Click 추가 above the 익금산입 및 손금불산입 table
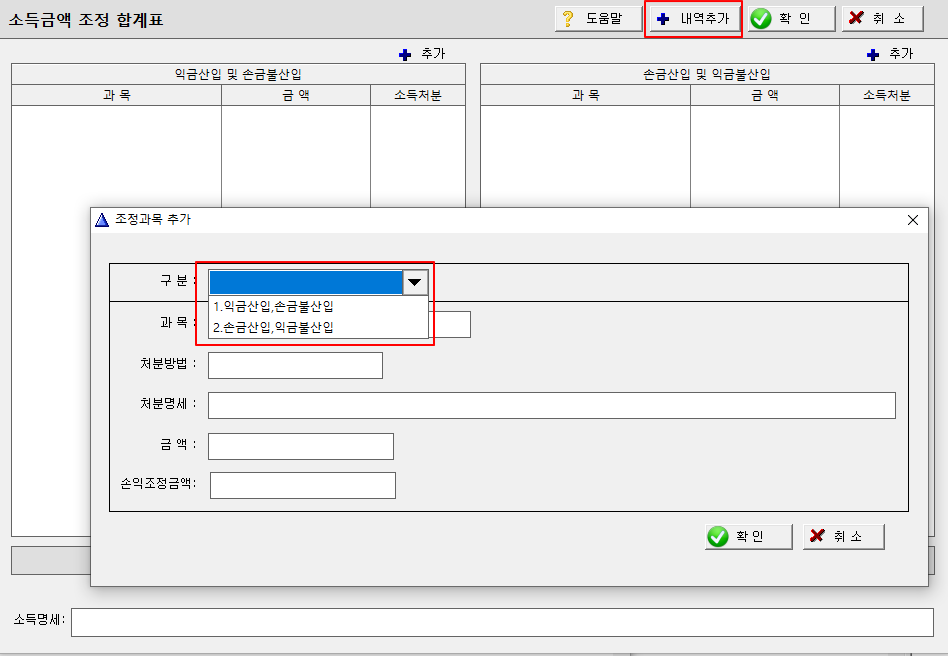 (x=422, y=54)
